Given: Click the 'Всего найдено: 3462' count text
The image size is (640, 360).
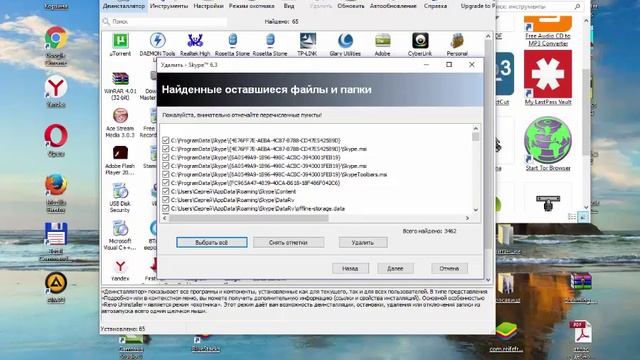Looking at the screenshot, I should pyautogui.click(x=429, y=231).
